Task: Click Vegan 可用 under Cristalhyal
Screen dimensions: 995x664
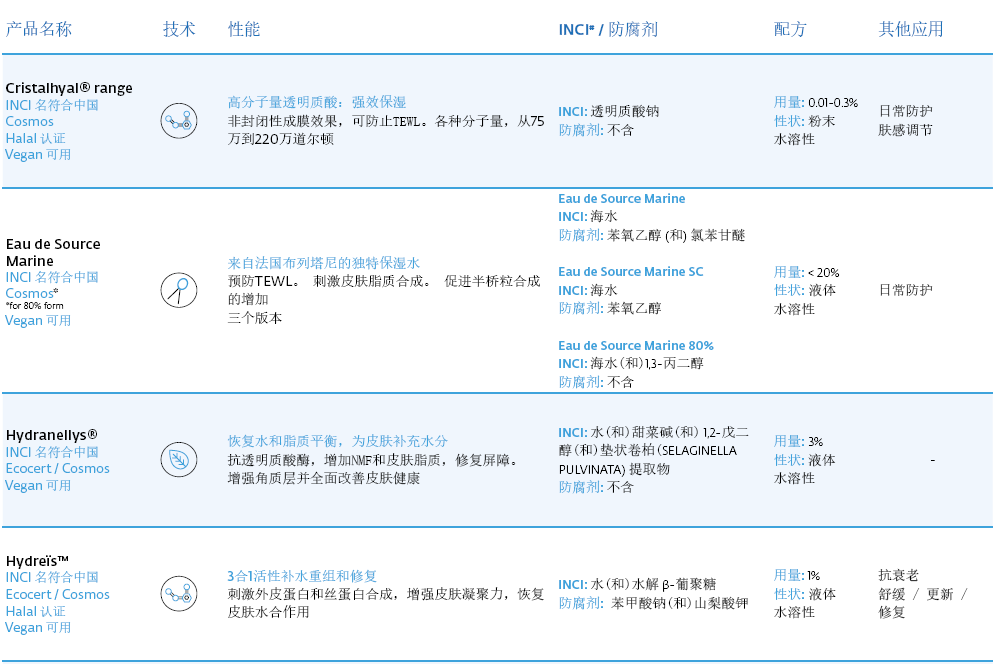Action: coord(38,154)
